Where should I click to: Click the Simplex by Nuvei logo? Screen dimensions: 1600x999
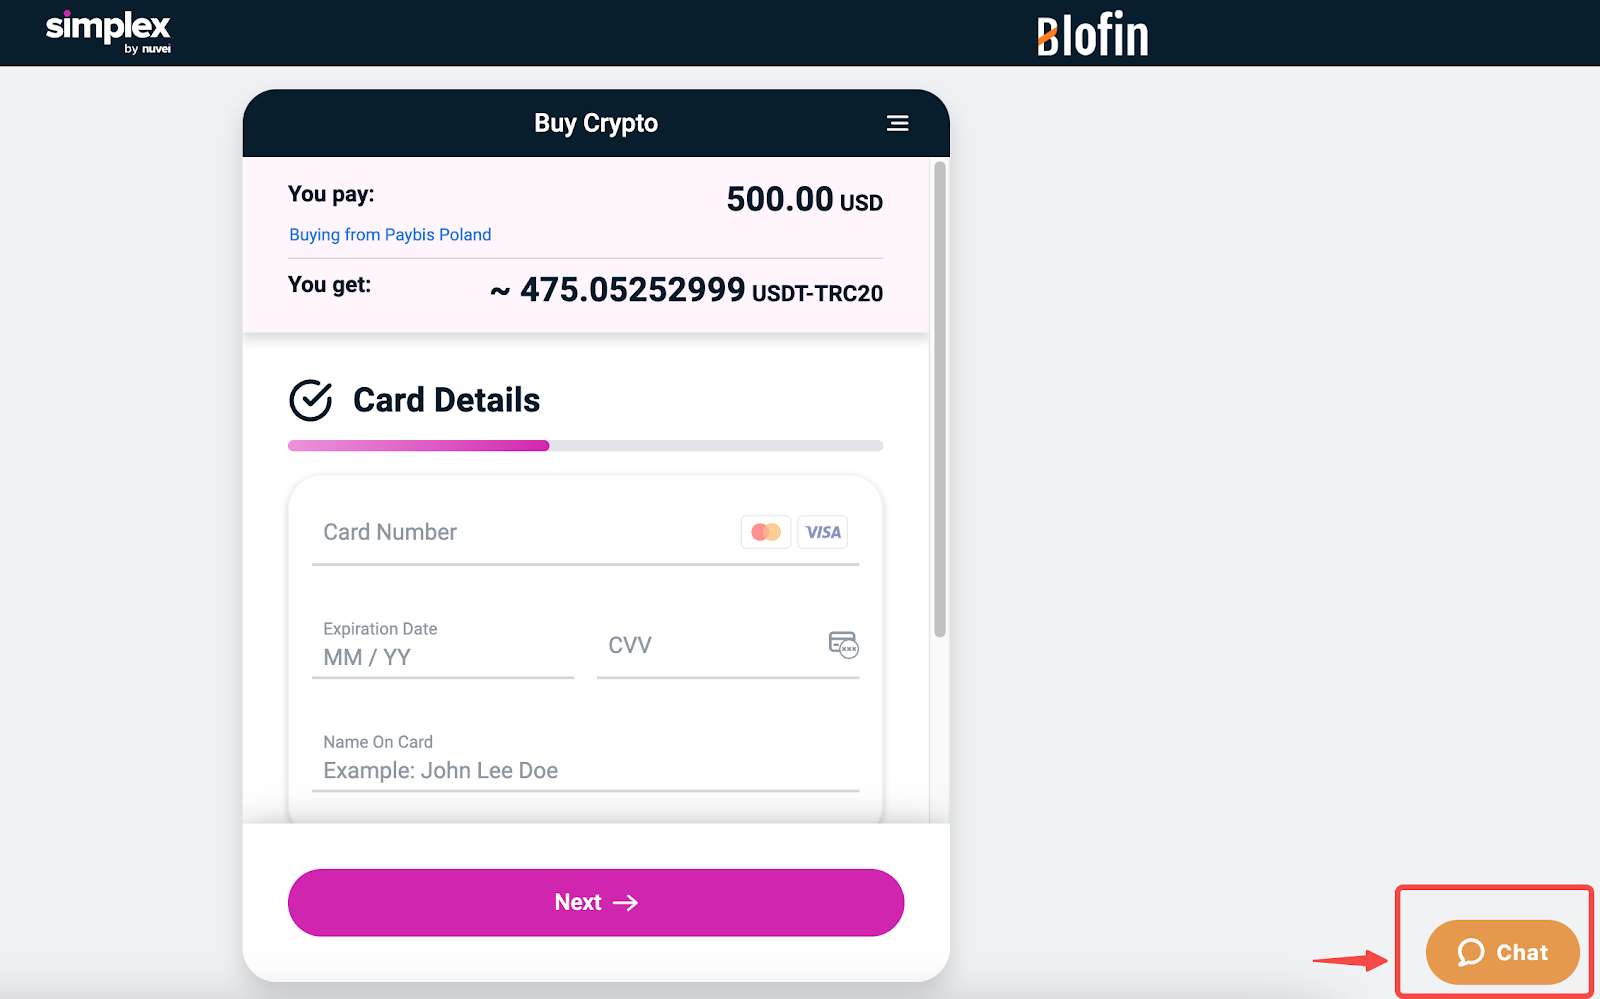(108, 32)
